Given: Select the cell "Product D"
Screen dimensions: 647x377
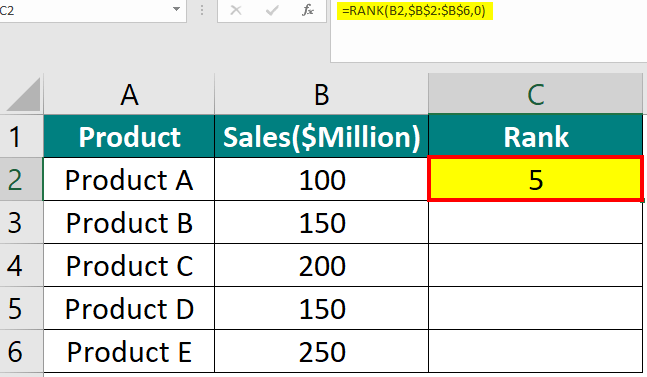Looking at the screenshot, I should [129, 309].
